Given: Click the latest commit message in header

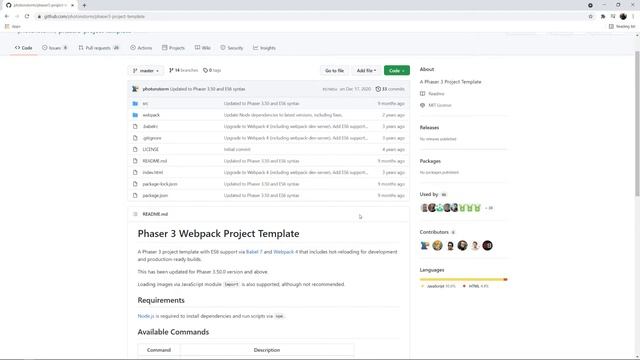Looking at the screenshot, I should coord(208,89).
